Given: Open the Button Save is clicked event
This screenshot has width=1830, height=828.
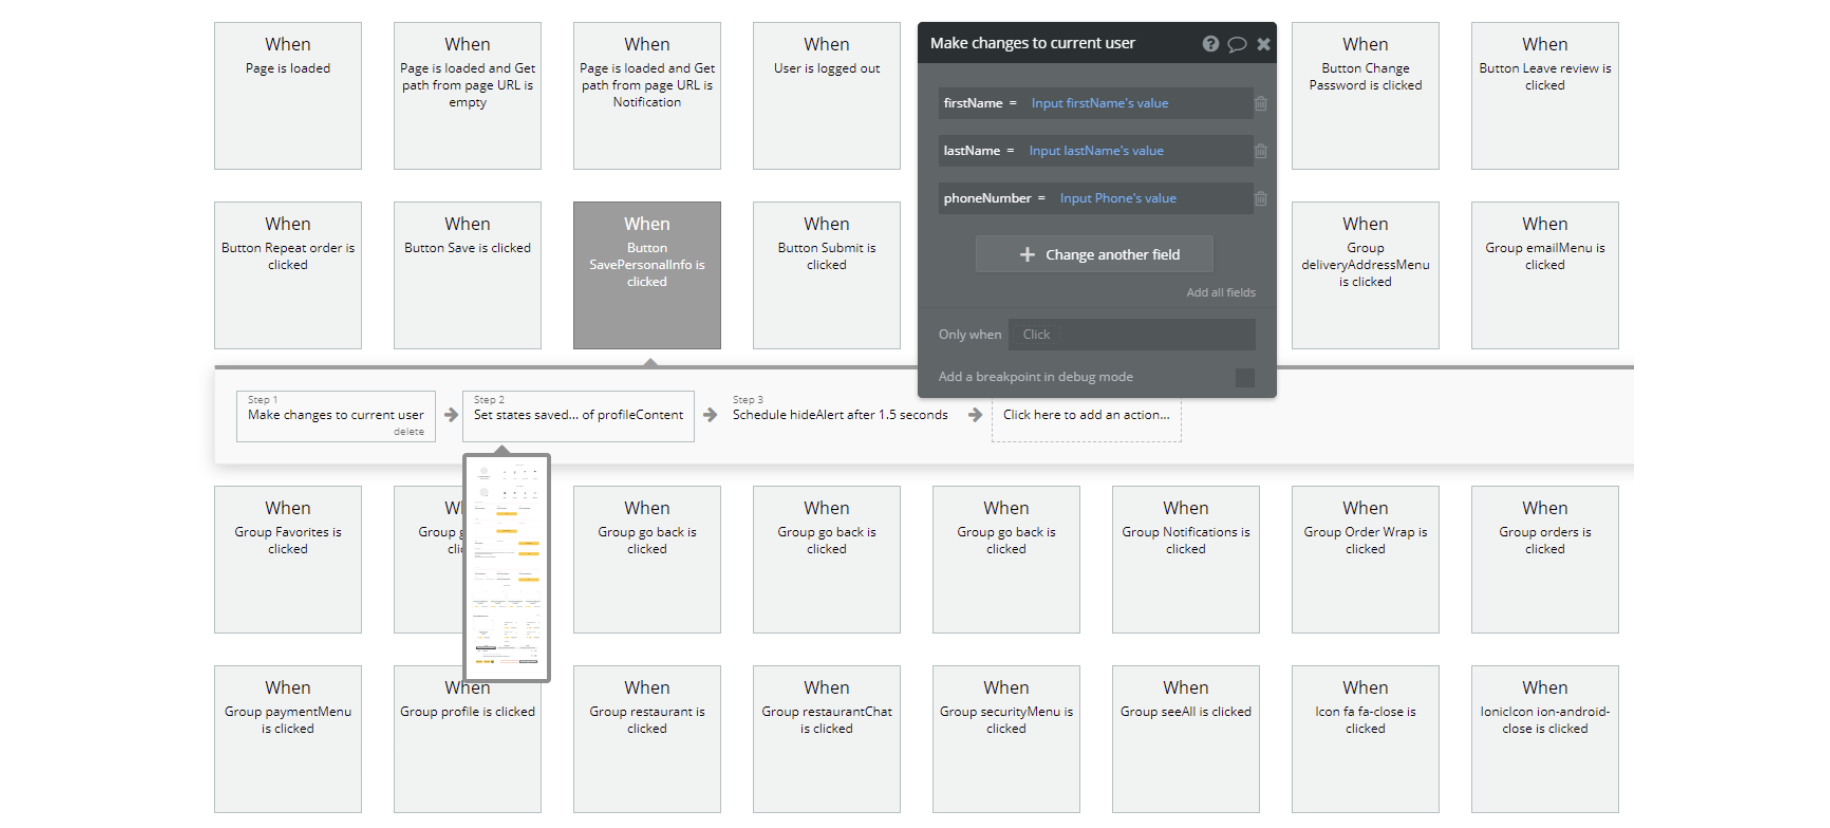Looking at the screenshot, I should (467, 275).
